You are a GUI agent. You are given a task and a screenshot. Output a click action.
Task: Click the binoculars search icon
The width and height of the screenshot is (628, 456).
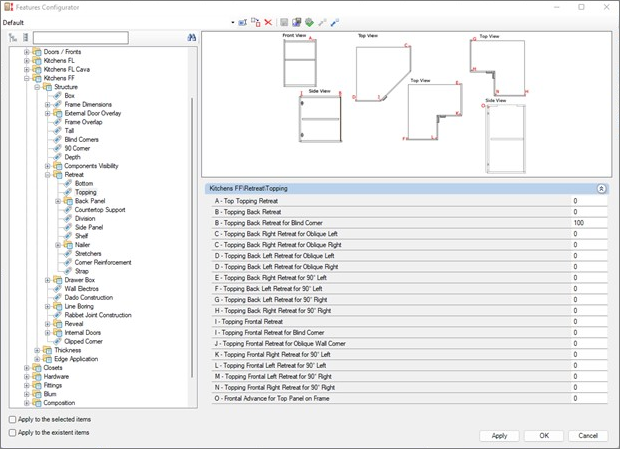click(x=191, y=38)
